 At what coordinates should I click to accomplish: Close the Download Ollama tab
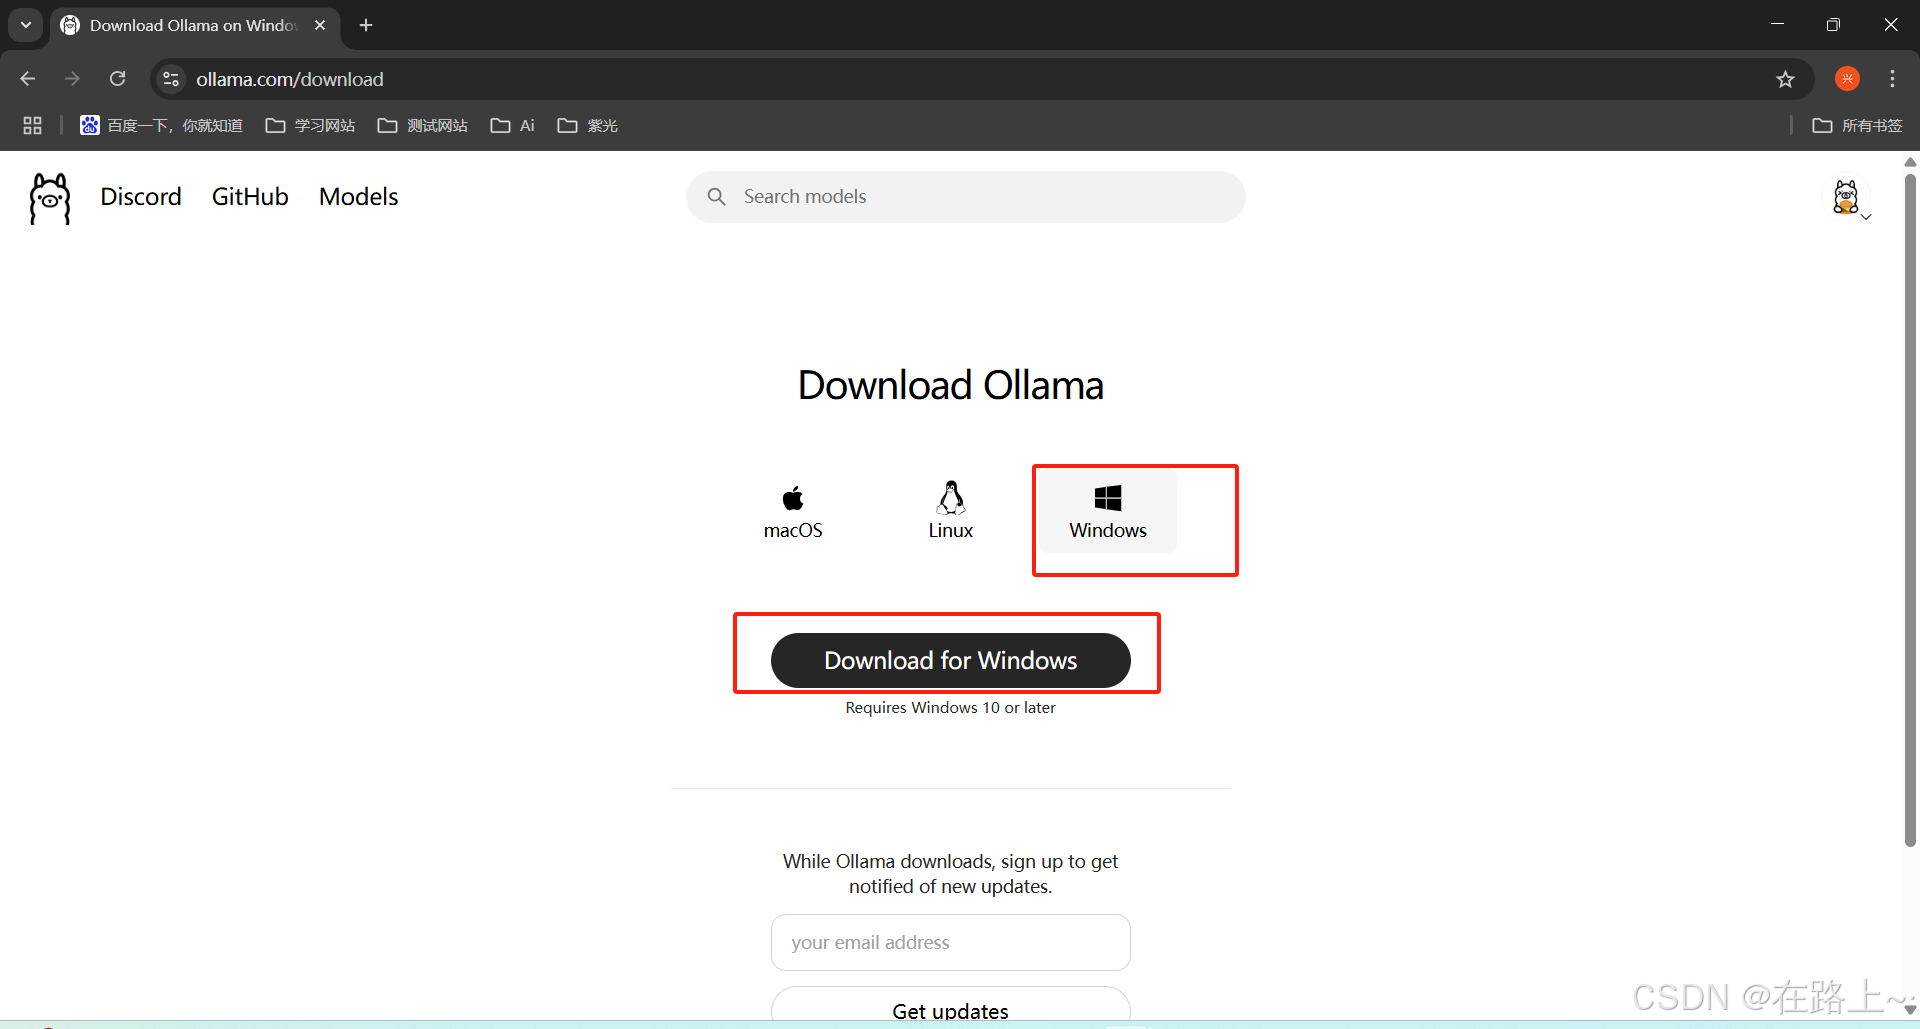[320, 25]
